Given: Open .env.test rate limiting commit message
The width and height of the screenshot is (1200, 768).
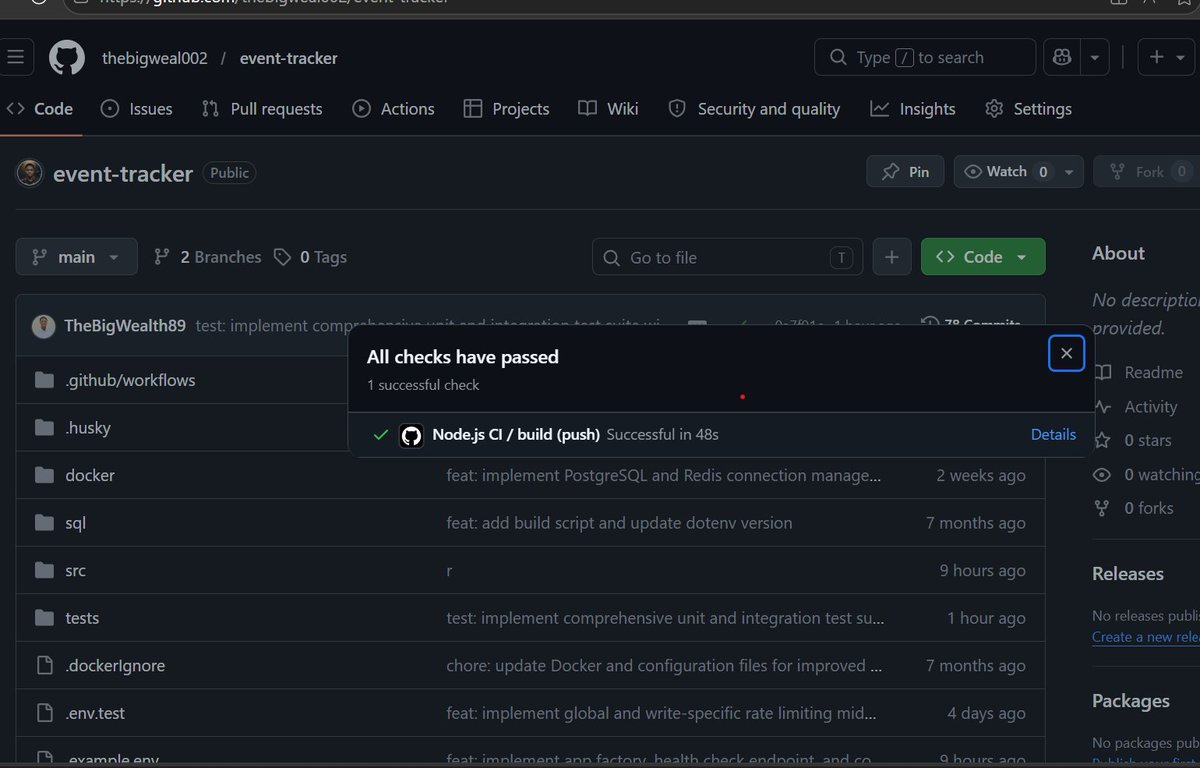Looking at the screenshot, I should [x=661, y=713].
